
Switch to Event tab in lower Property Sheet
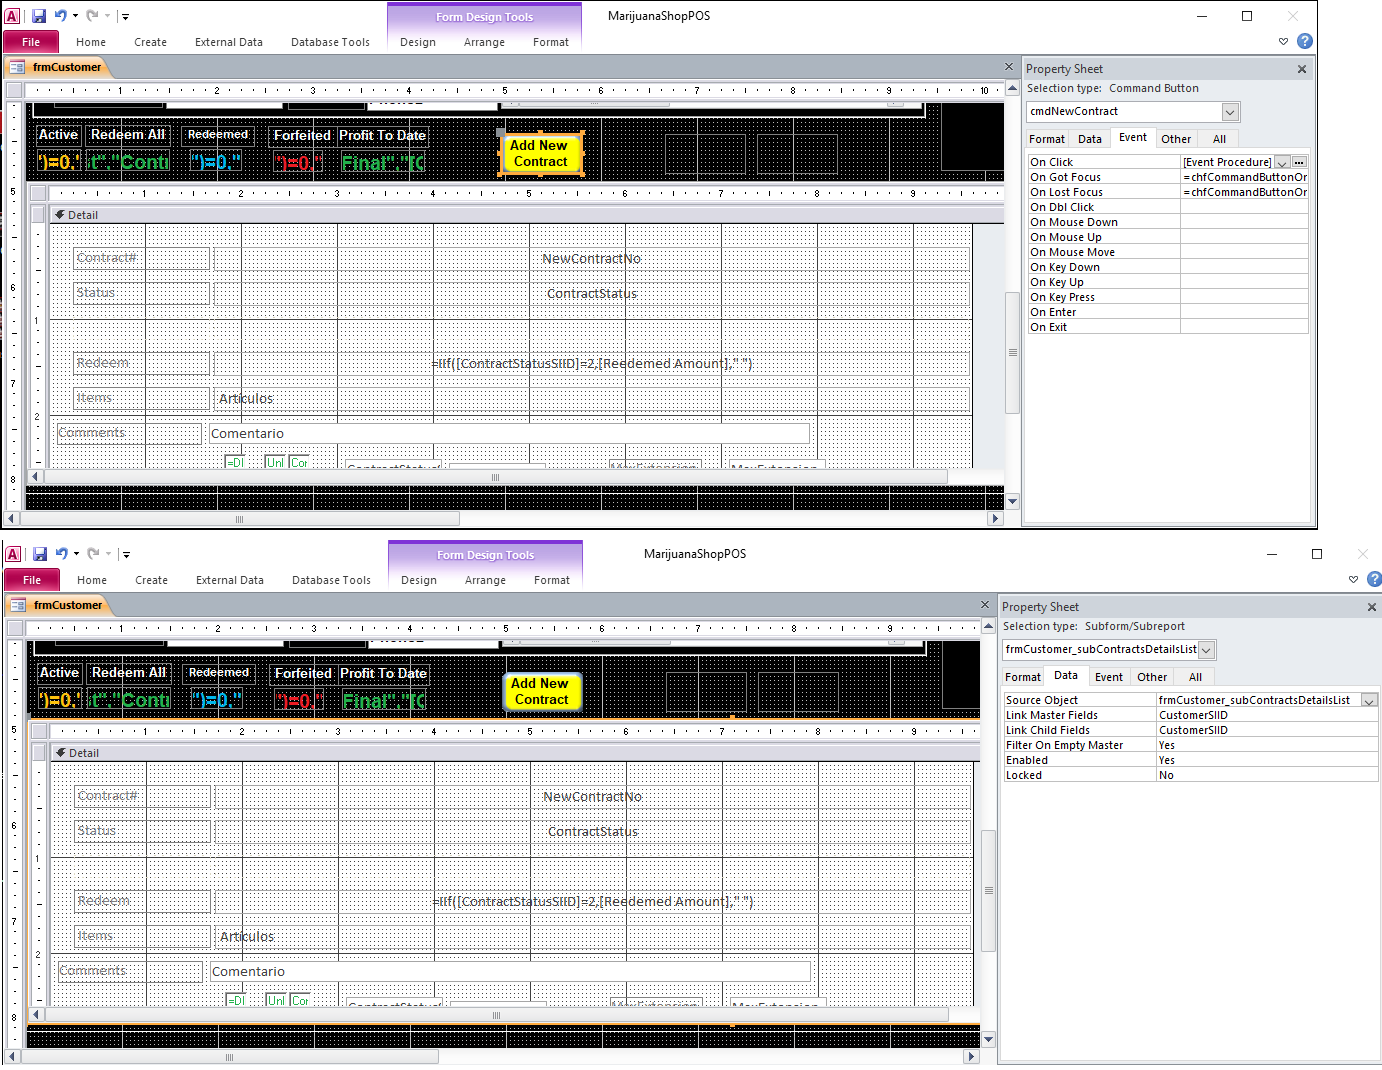coord(1109,677)
